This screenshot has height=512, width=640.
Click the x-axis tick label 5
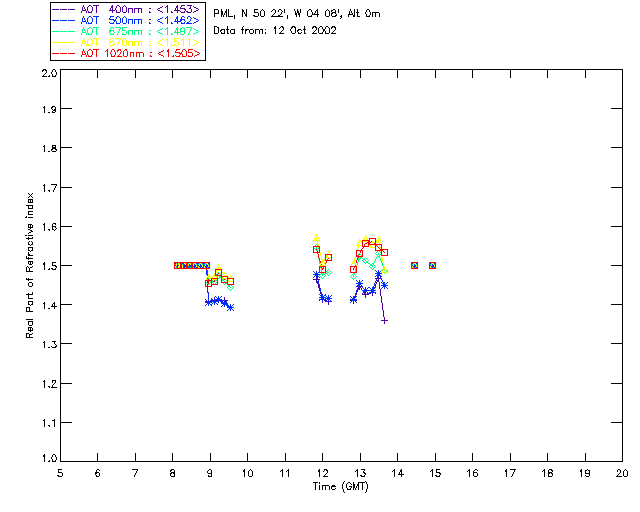[60, 473]
